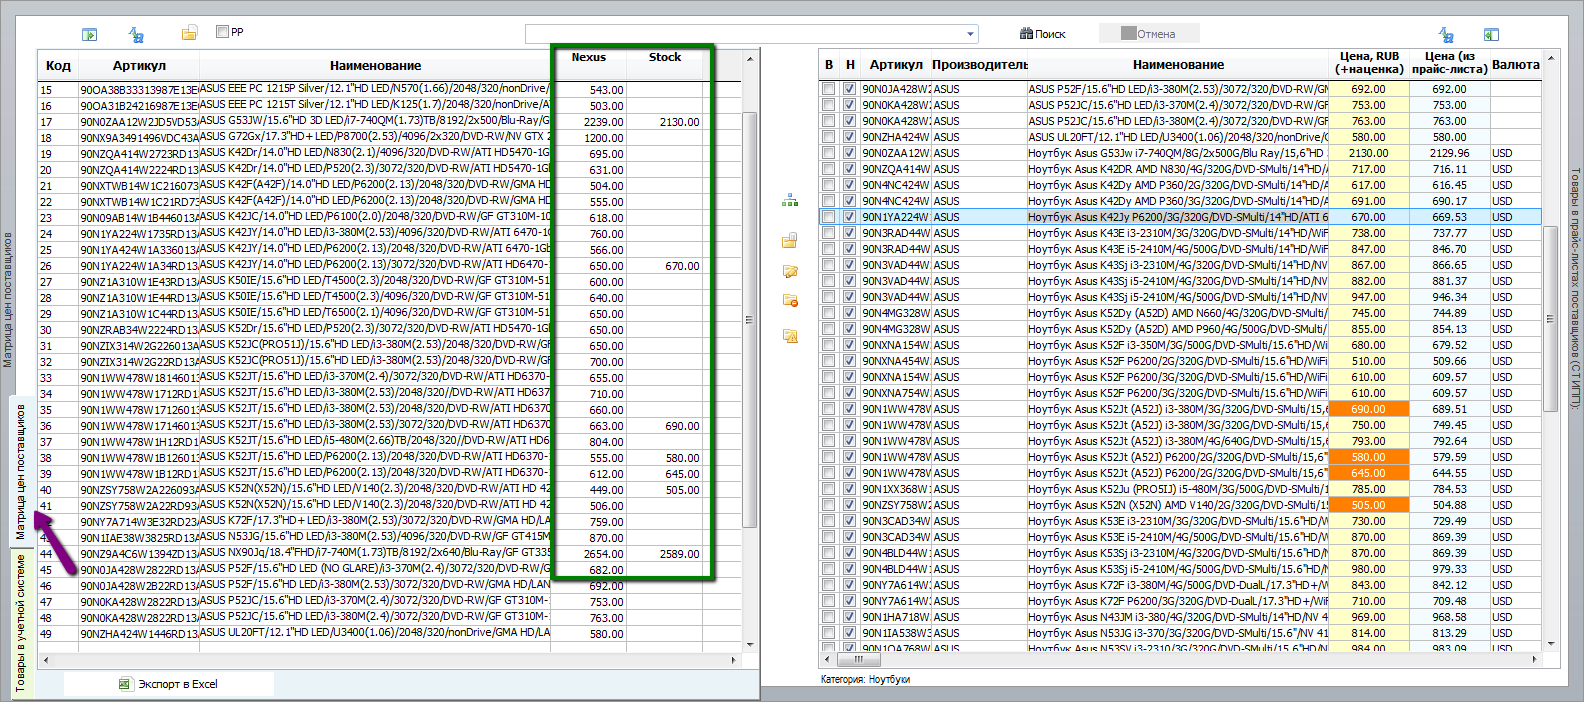1584x702 pixels.
Task: Click the green arrow panel icon above the Валюта column
Action: point(1491,34)
